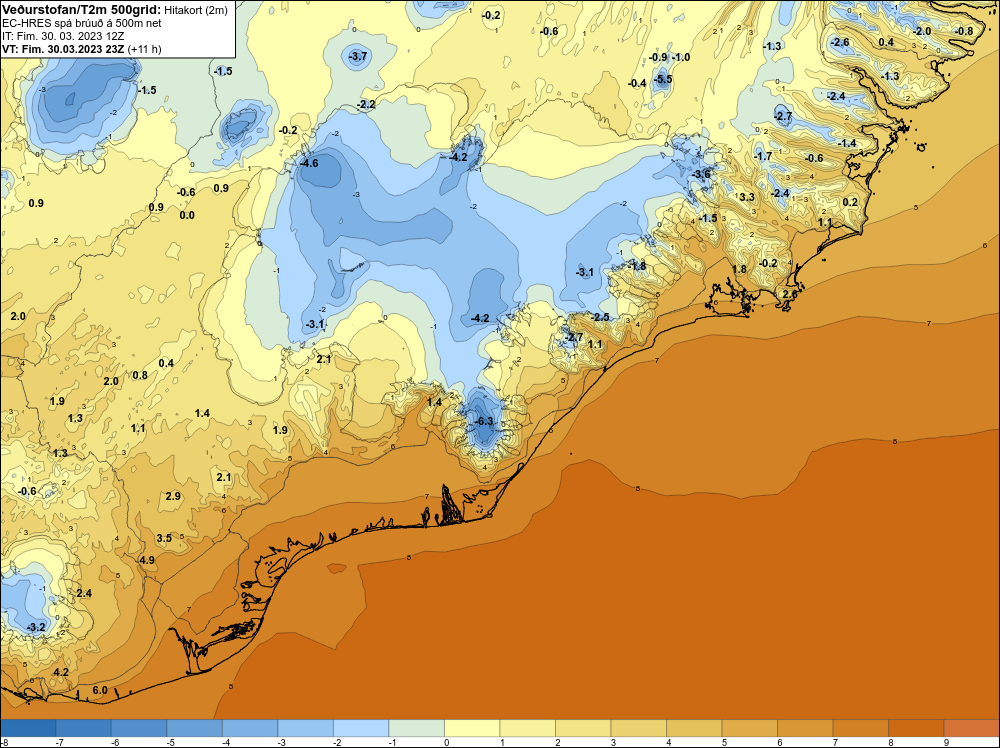The width and height of the screenshot is (1000, 748).
Task: Select legend color between 0 and 1
Action: pos(472,728)
